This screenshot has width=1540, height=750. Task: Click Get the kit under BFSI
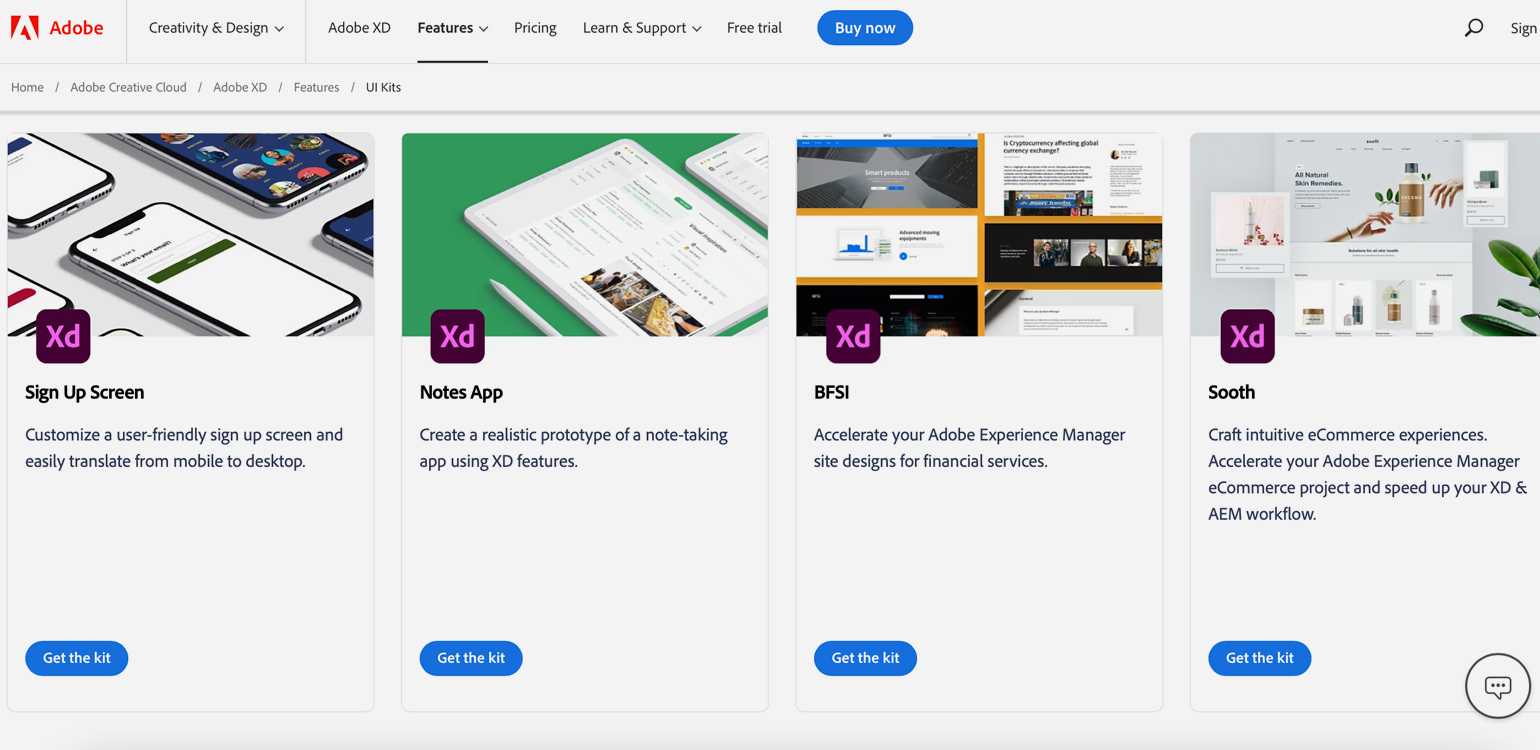click(x=865, y=658)
